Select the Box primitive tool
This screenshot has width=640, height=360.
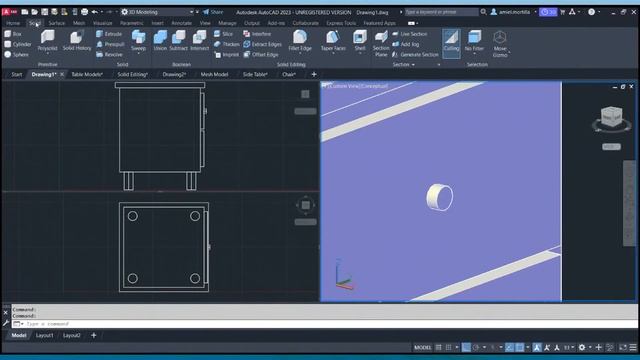click(13, 34)
